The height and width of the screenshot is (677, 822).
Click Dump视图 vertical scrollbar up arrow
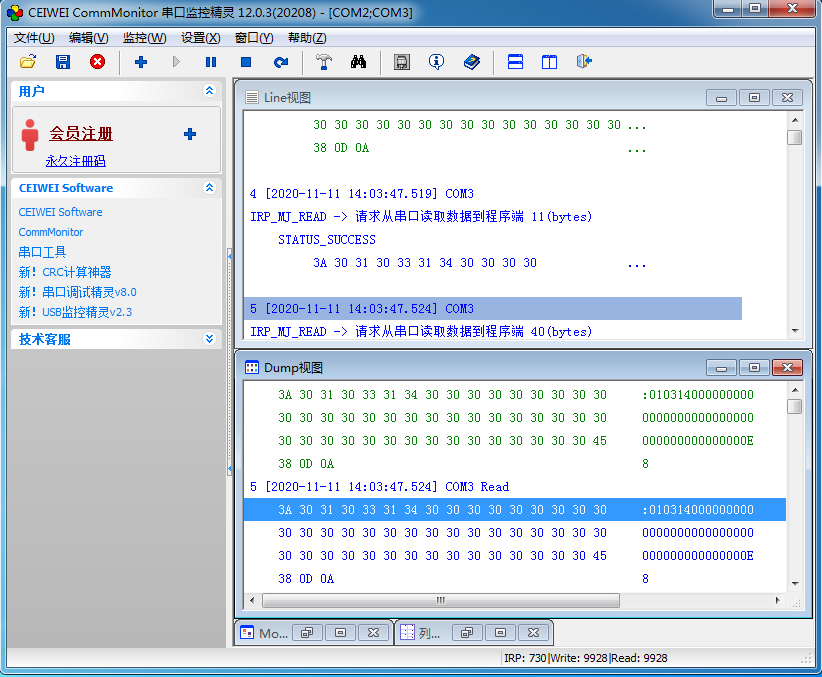pyautogui.click(x=795, y=390)
